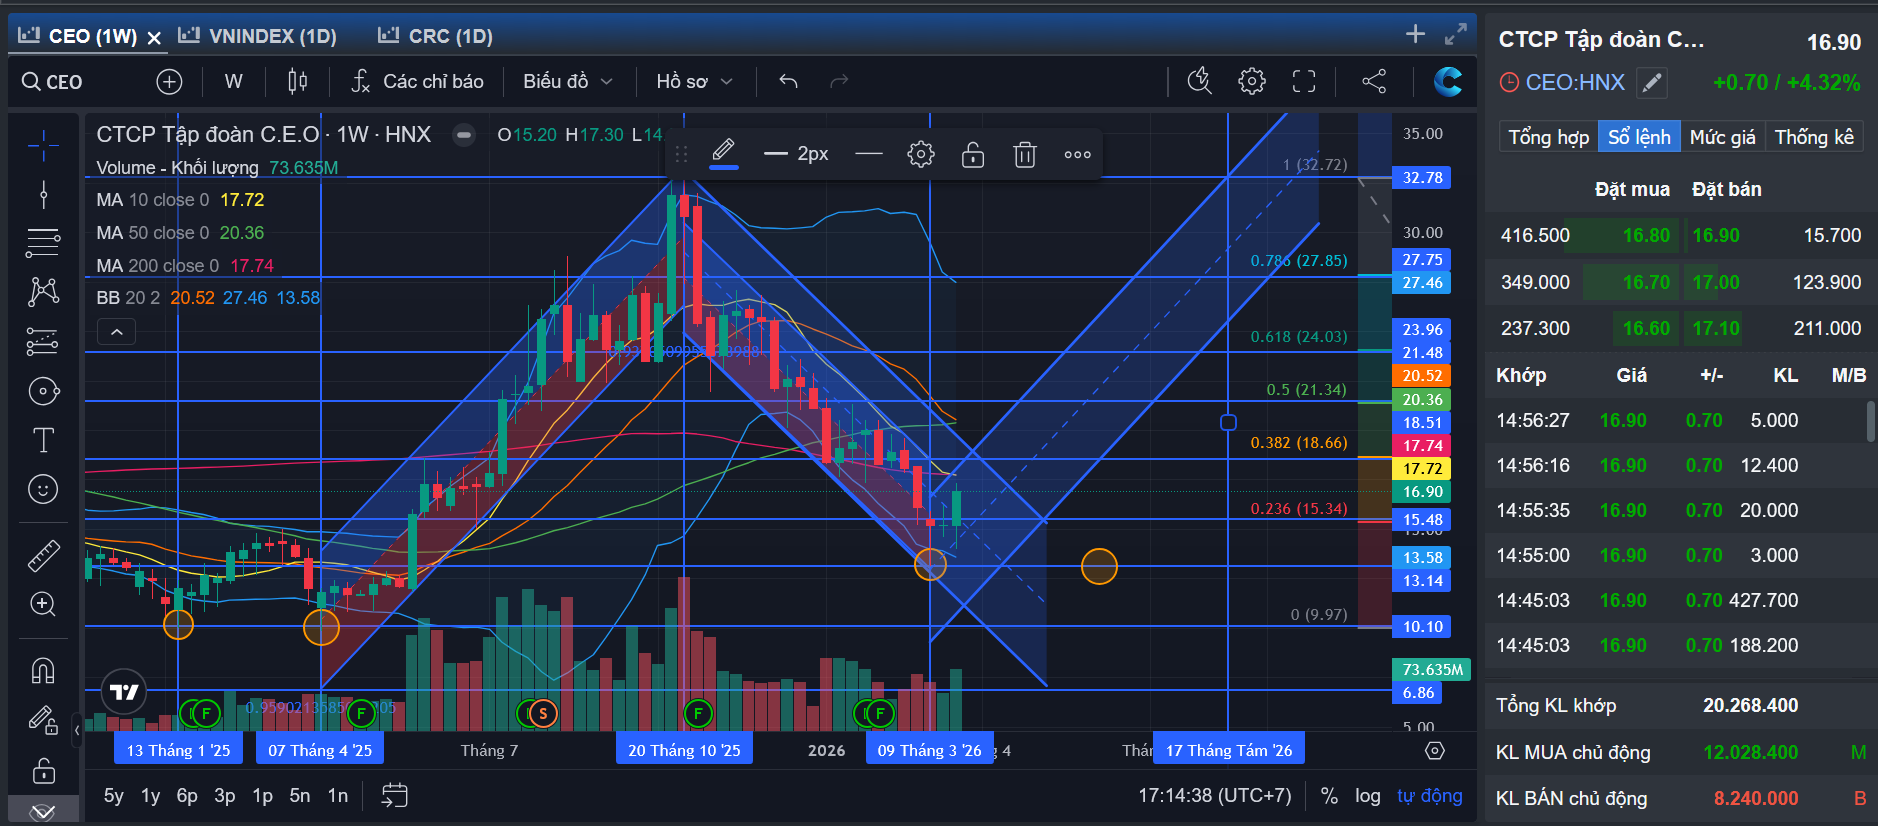The height and width of the screenshot is (826, 1878).
Task: Open more options in drawing toolbar
Action: click(x=1077, y=154)
